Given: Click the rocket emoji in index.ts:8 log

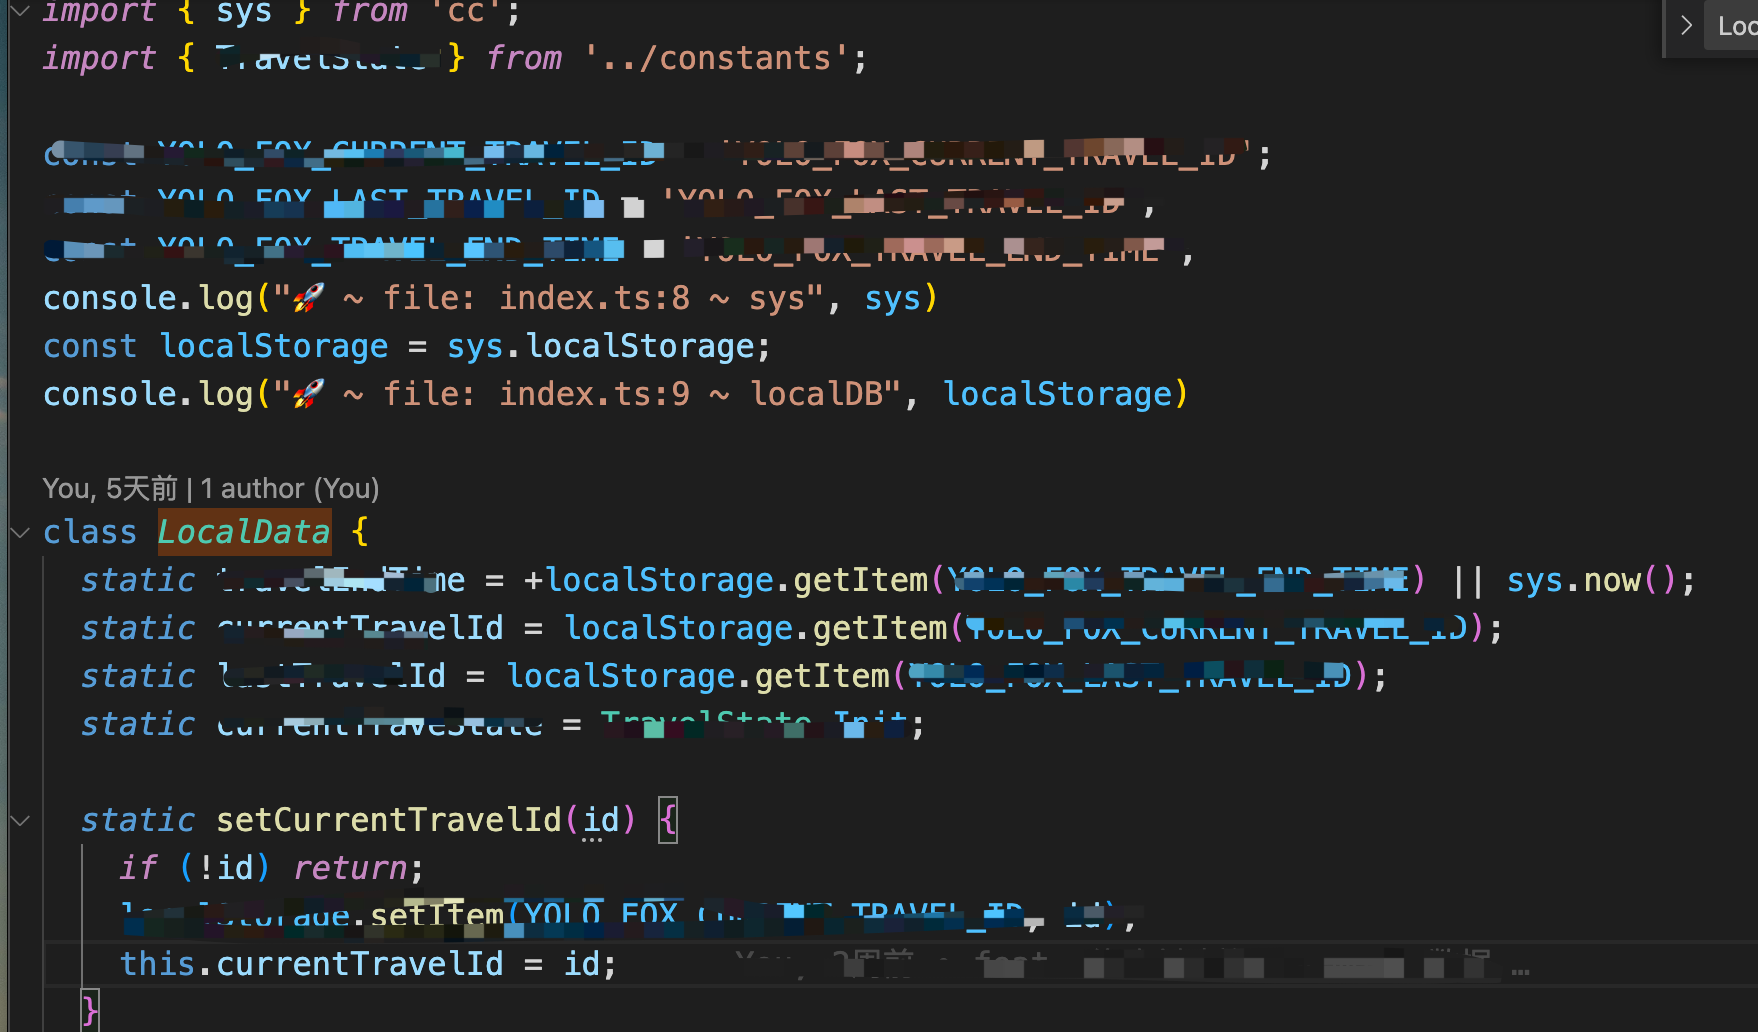Looking at the screenshot, I should tap(309, 298).
